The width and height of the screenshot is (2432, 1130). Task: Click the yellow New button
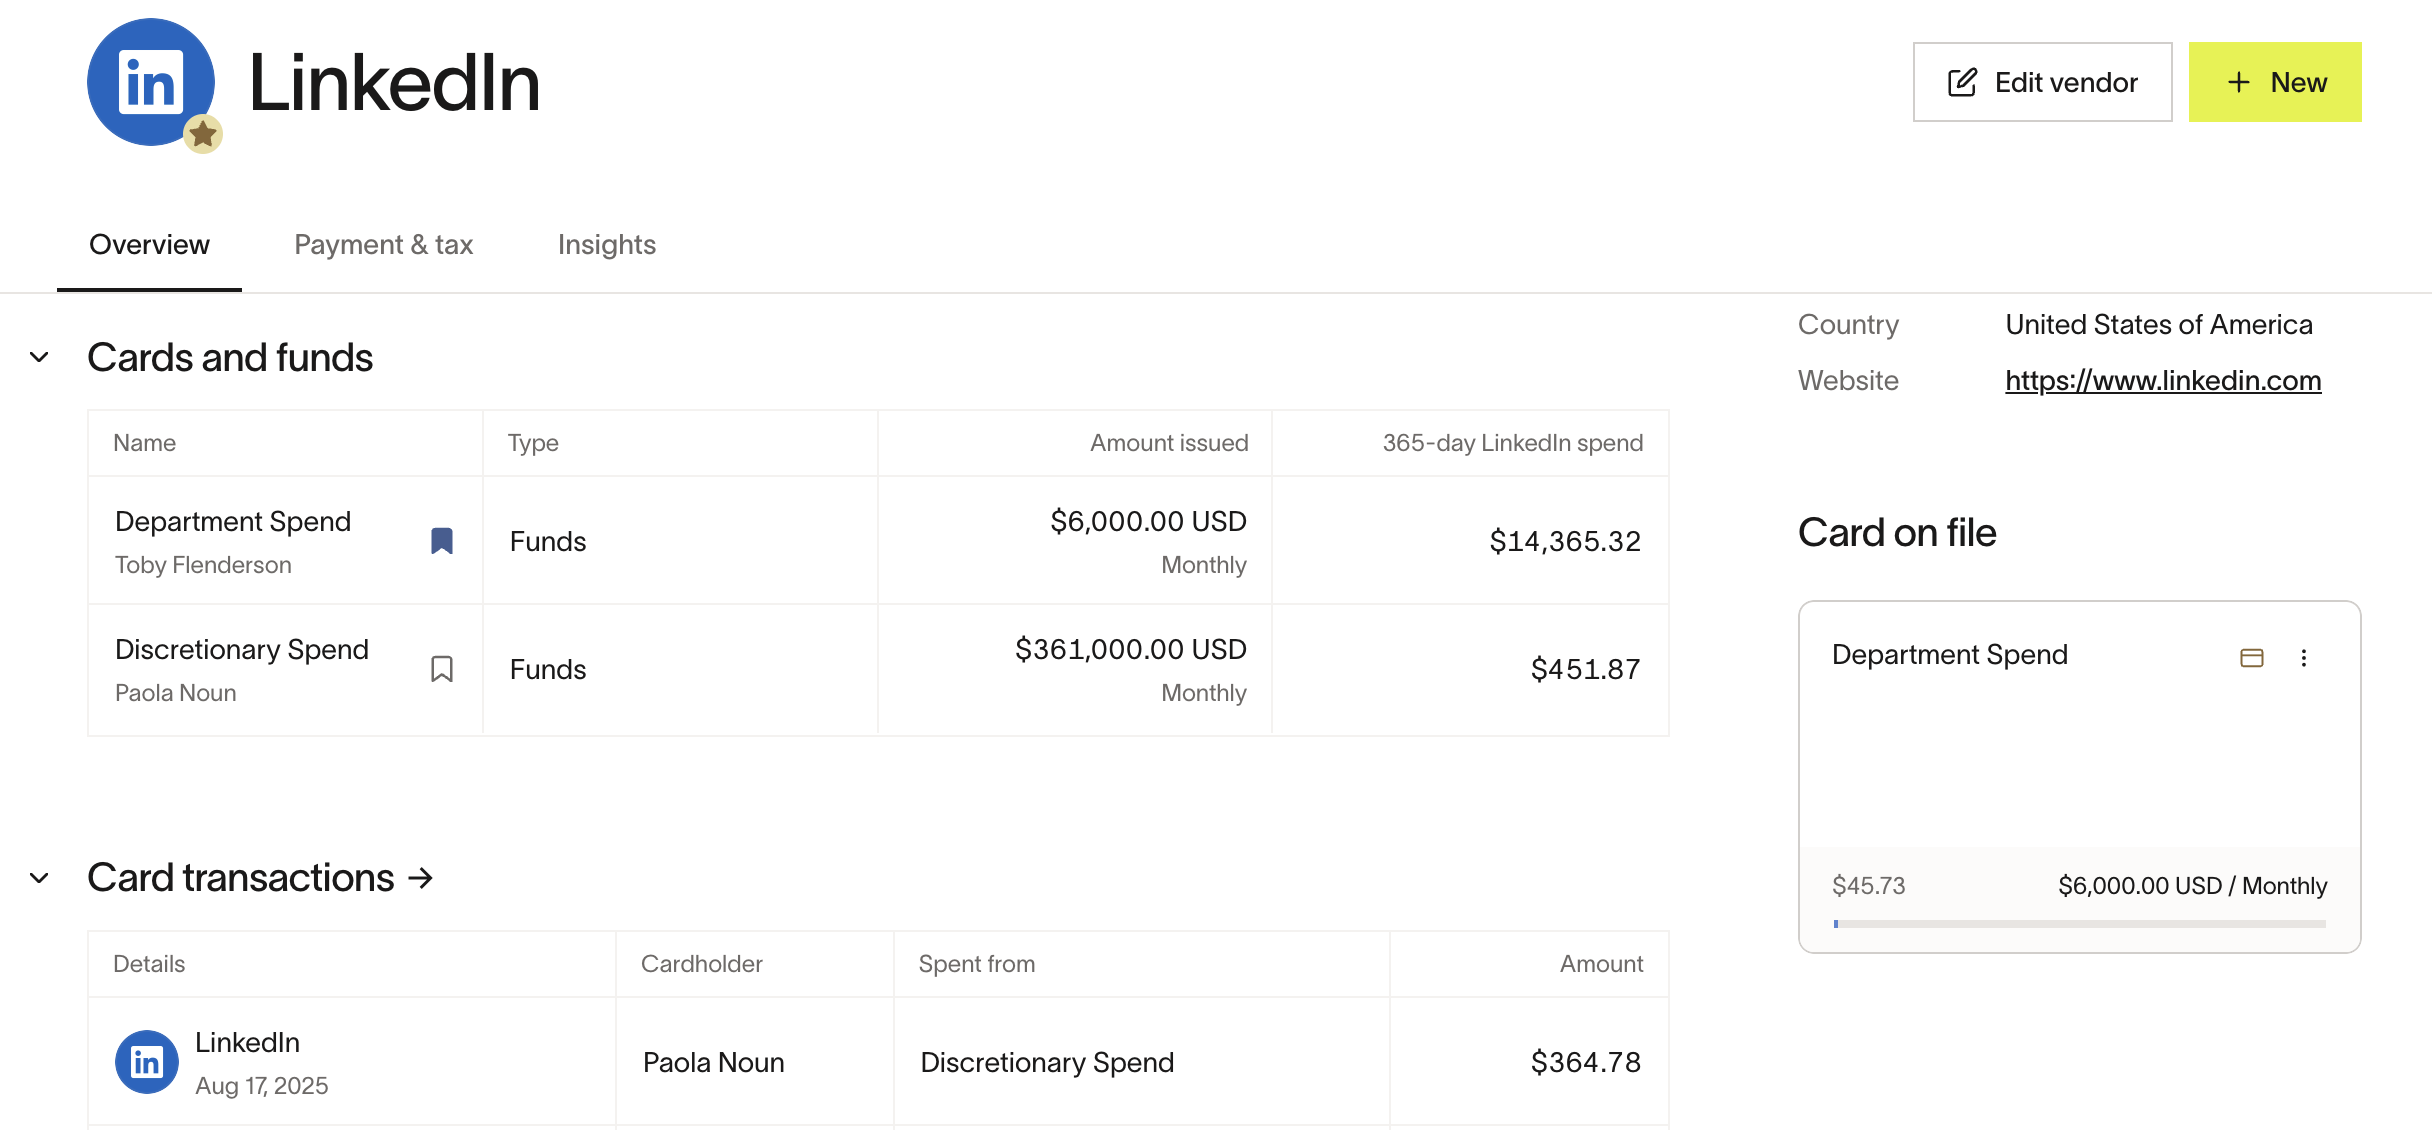(x=2275, y=82)
